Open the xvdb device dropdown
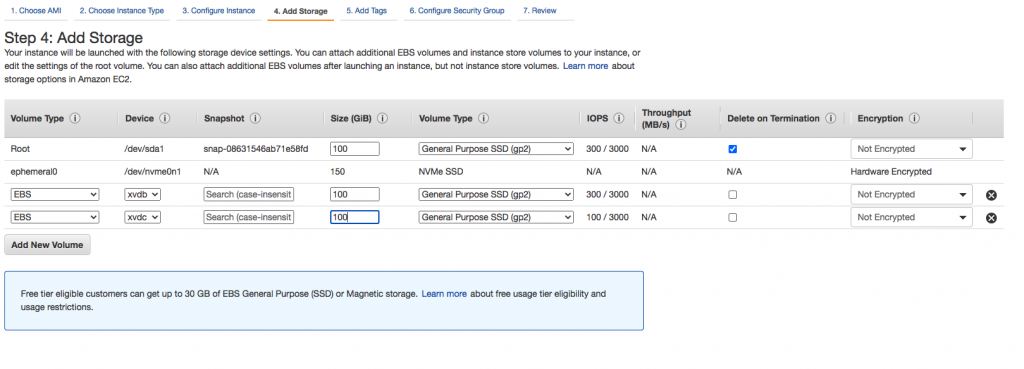The height and width of the screenshot is (369, 1024). (x=142, y=195)
